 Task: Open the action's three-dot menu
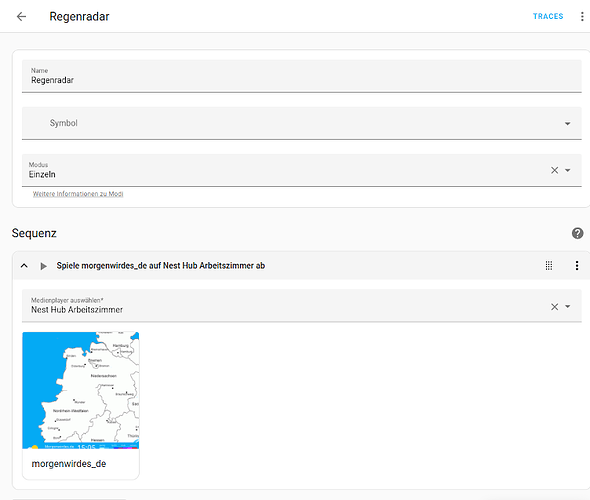coord(577,266)
